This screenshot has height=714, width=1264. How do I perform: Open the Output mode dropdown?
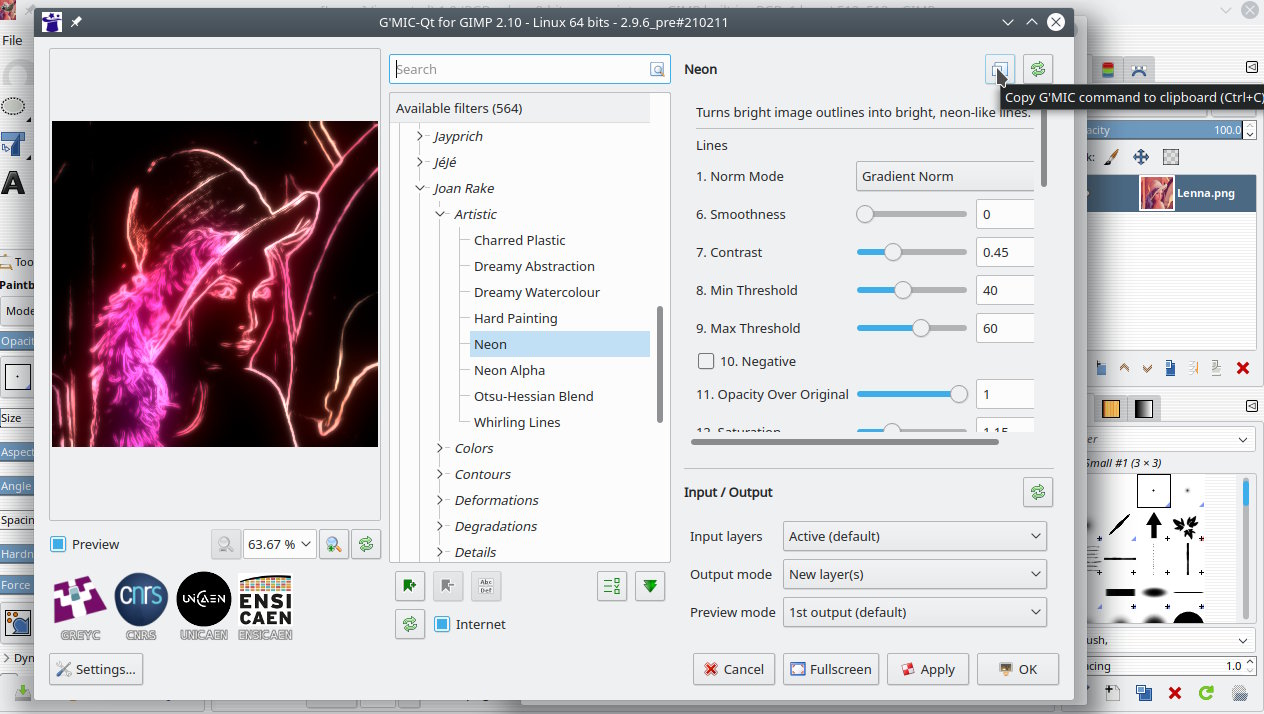tap(915, 574)
